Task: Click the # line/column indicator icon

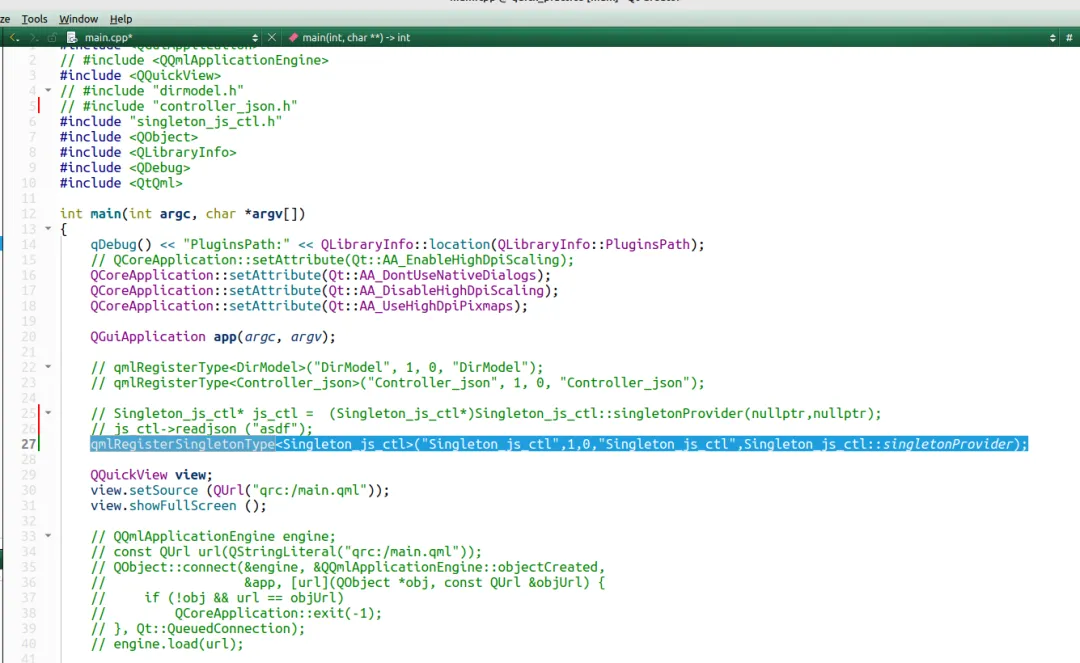Action: pyautogui.click(x=1069, y=37)
